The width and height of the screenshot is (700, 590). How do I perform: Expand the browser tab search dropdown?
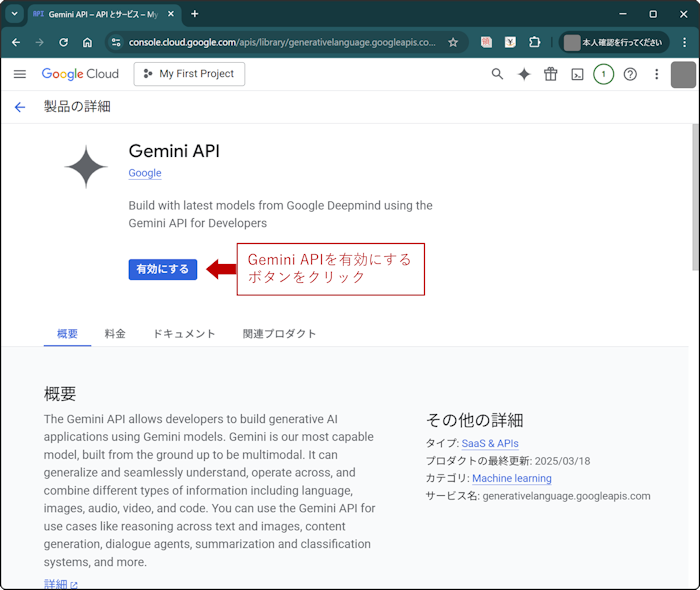point(14,14)
